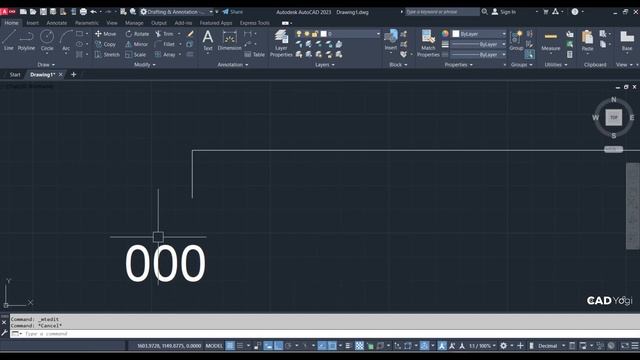Screen dimensions: 640x360
Task: Toggle polar tracking in status bar
Action: (x=289, y=346)
